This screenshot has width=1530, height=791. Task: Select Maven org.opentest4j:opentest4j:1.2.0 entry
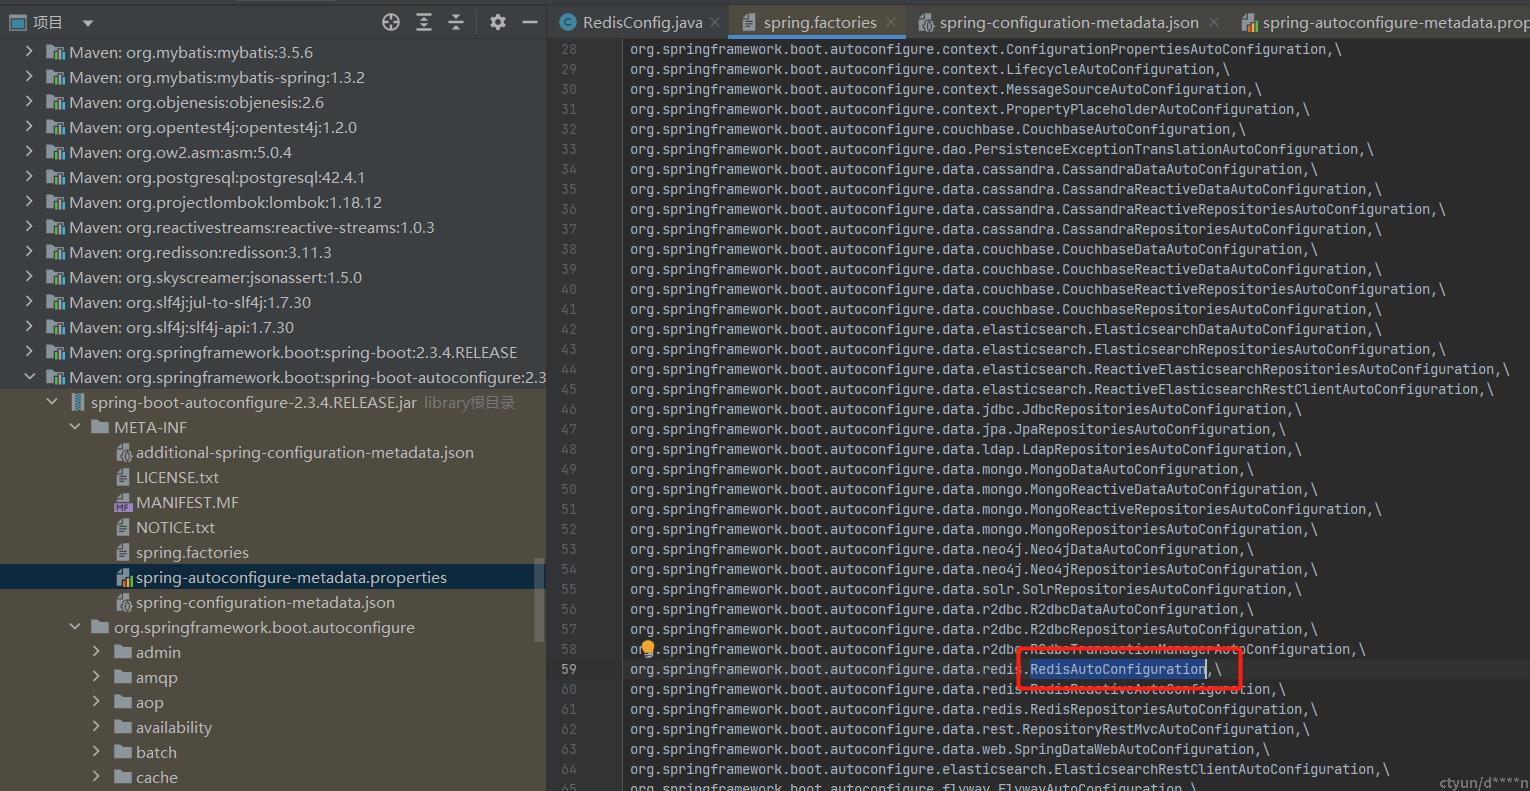pos(212,127)
